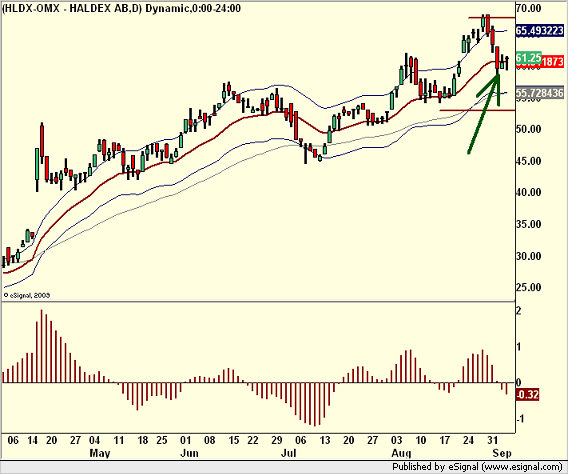The height and width of the screenshot is (474, 568).
Task: Click the 0 line label on the histogram axis
Action: (x=518, y=382)
